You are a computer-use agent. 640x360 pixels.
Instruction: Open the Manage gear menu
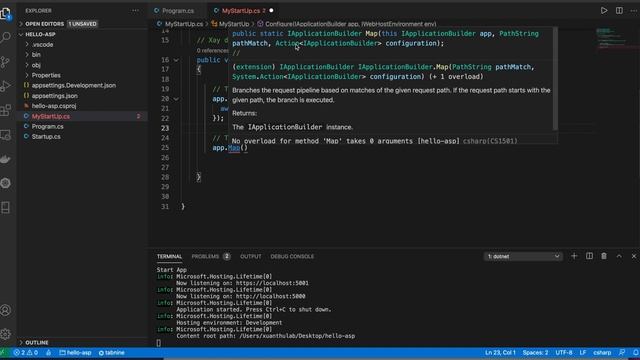tap(6, 334)
